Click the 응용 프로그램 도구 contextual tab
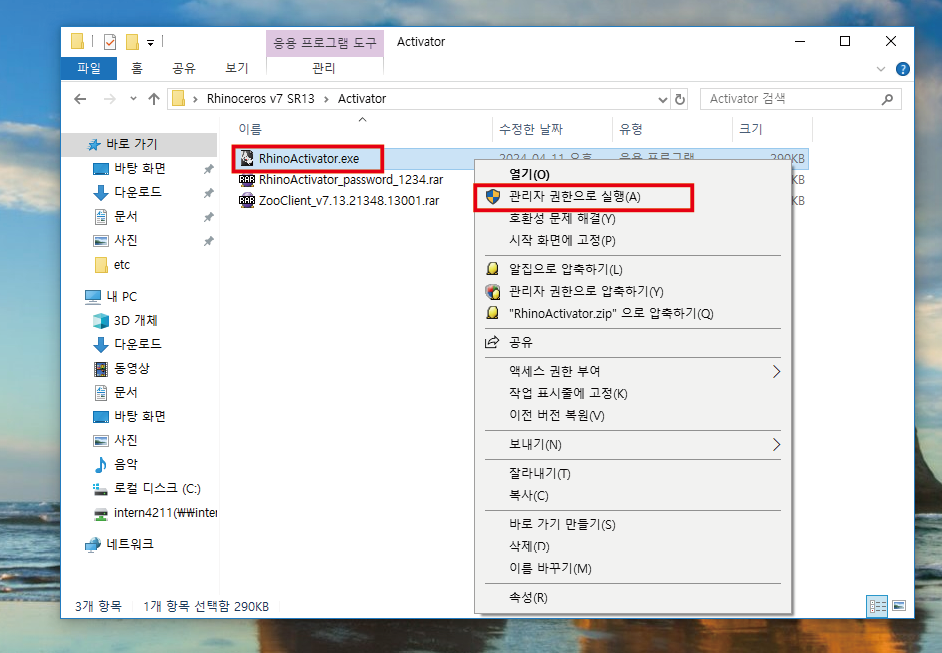 pyautogui.click(x=324, y=43)
